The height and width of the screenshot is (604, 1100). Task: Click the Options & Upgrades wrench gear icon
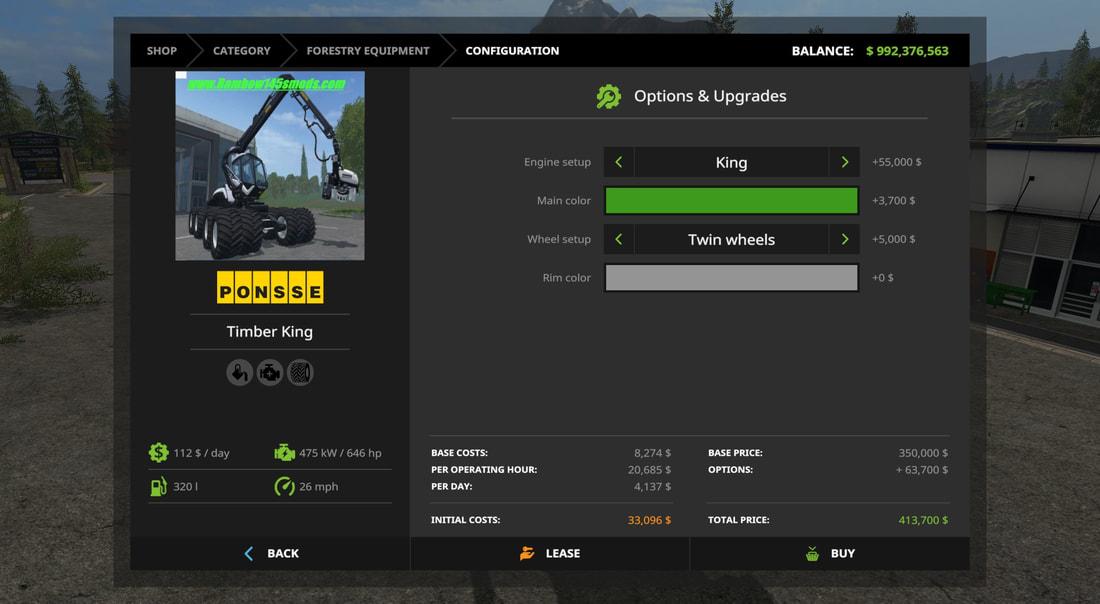[x=608, y=97]
